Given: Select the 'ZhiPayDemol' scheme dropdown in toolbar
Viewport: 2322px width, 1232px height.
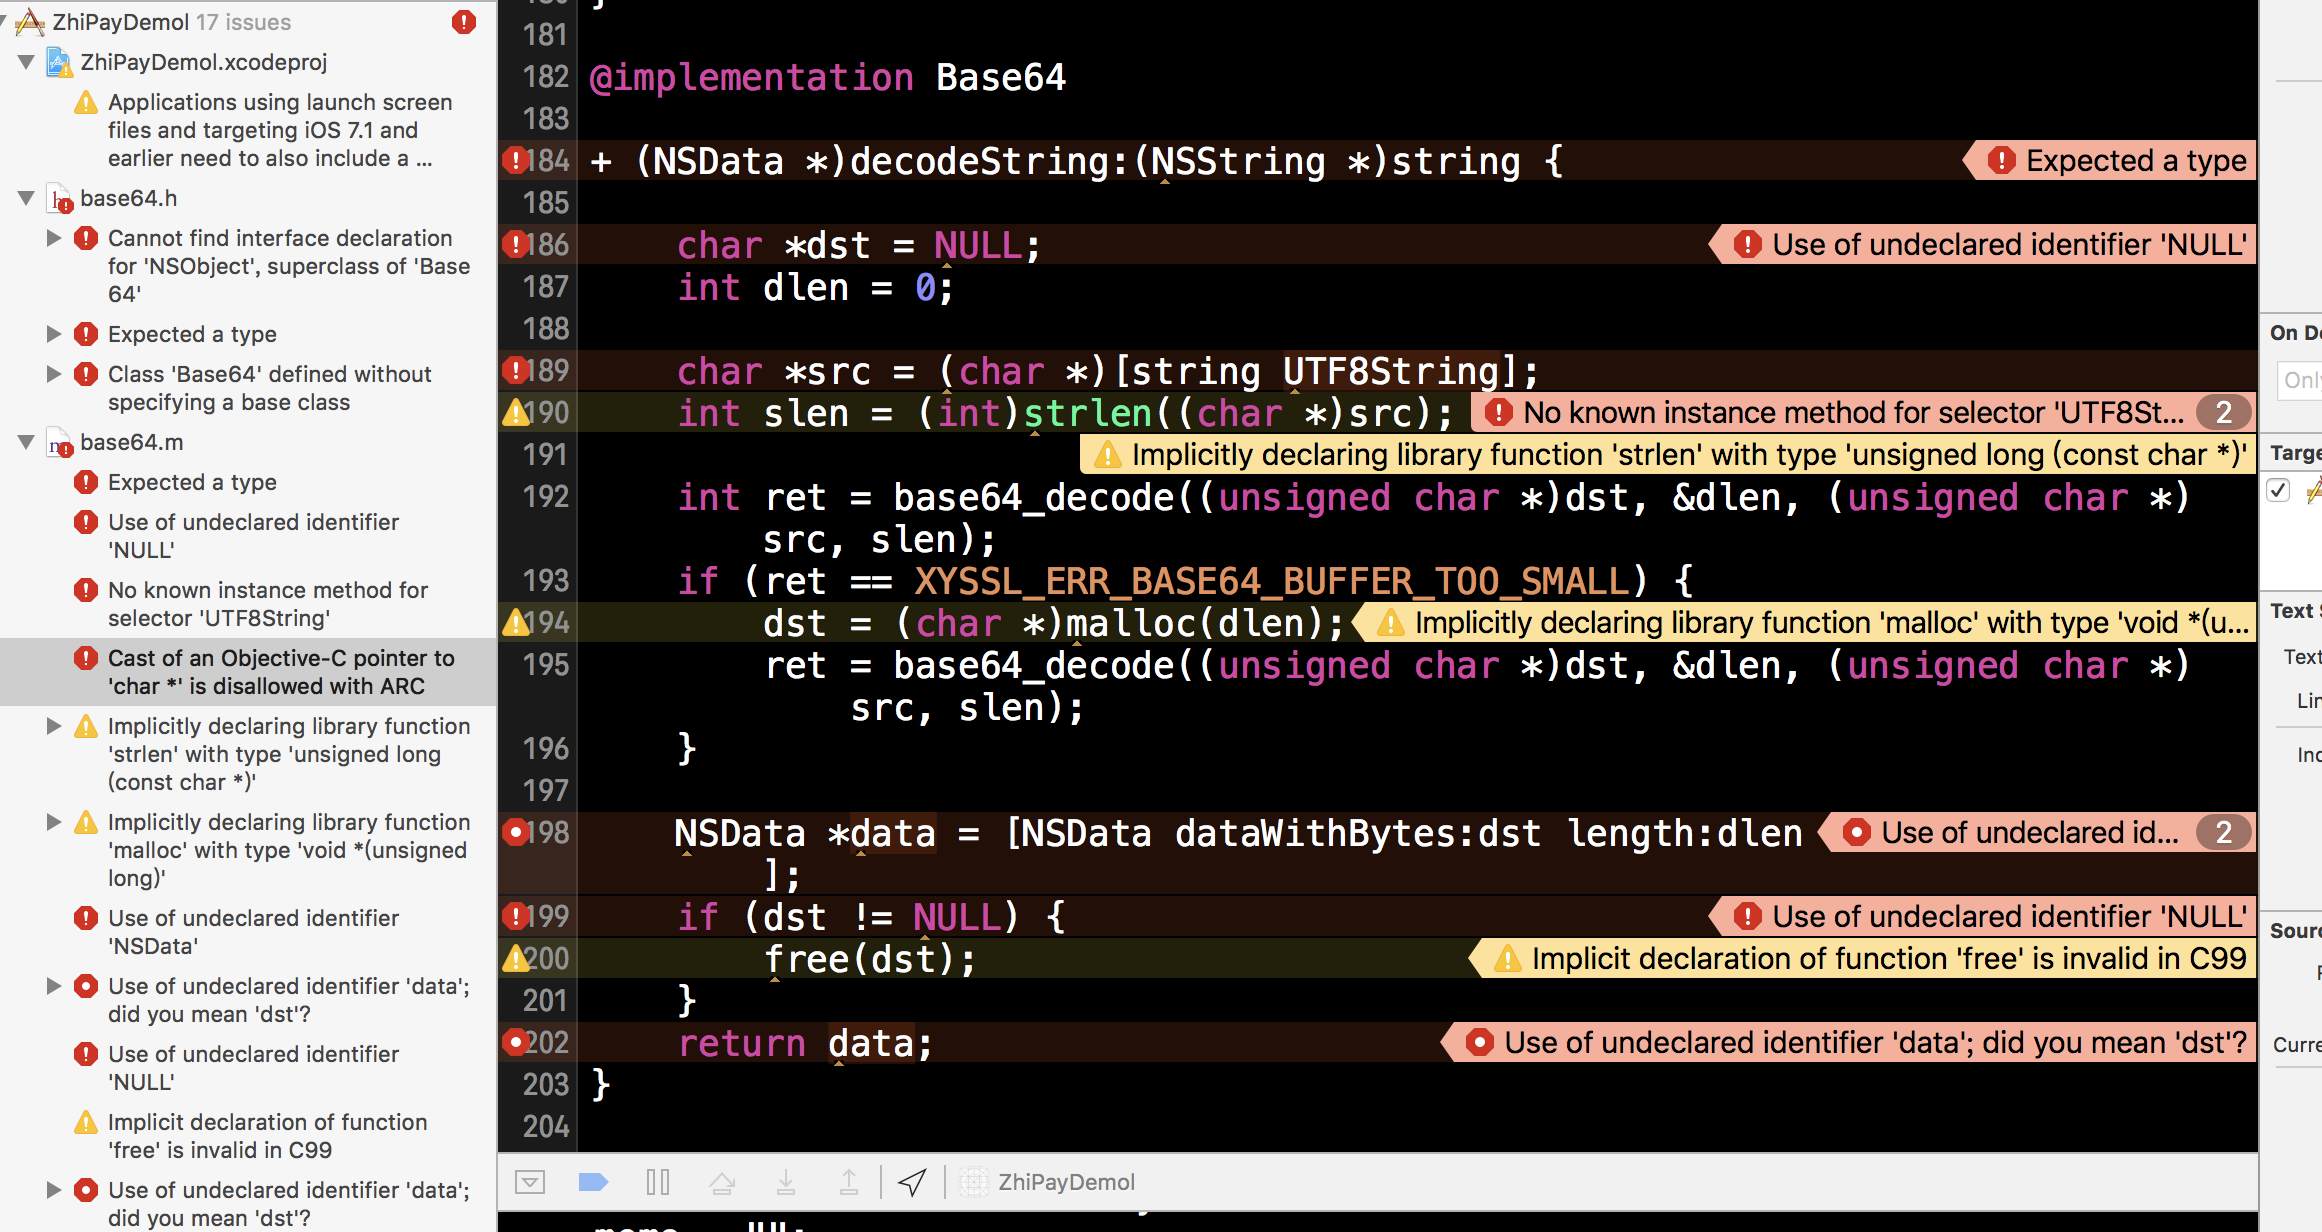Looking at the screenshot, I should (x=1070, y=1181).
